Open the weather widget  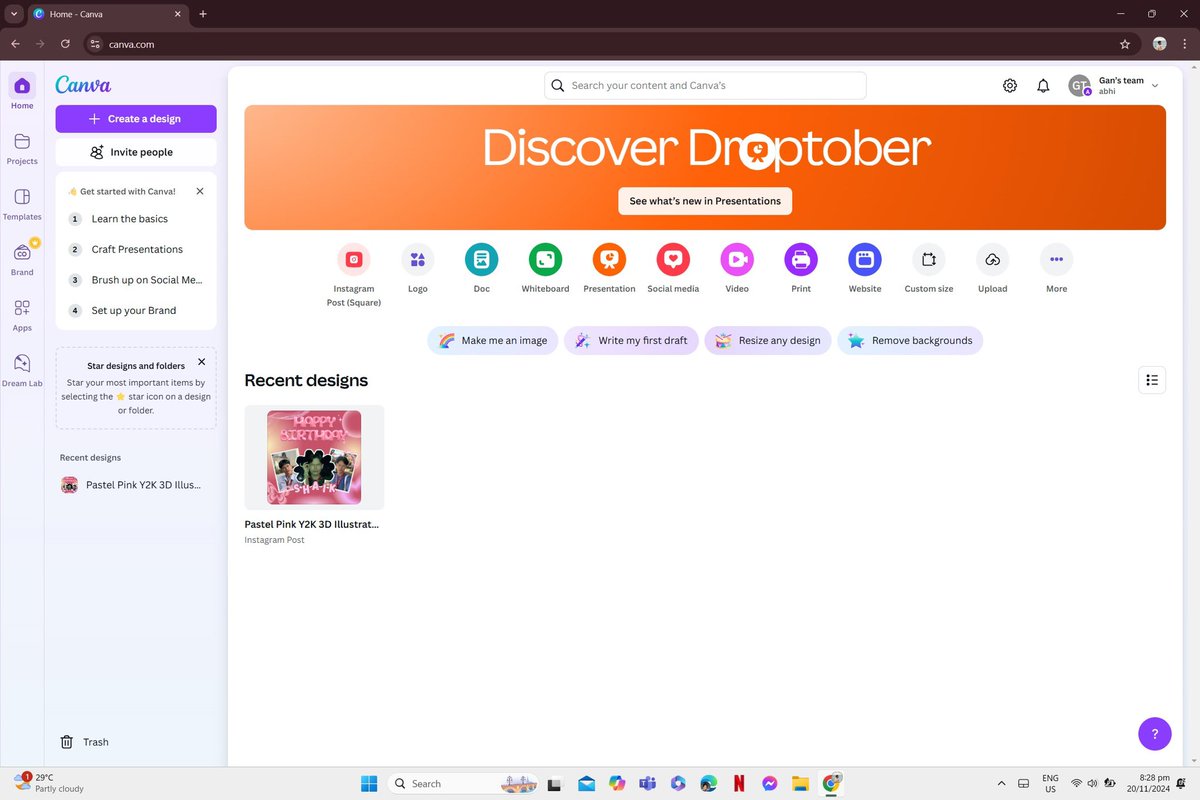[x=50, y=783]
